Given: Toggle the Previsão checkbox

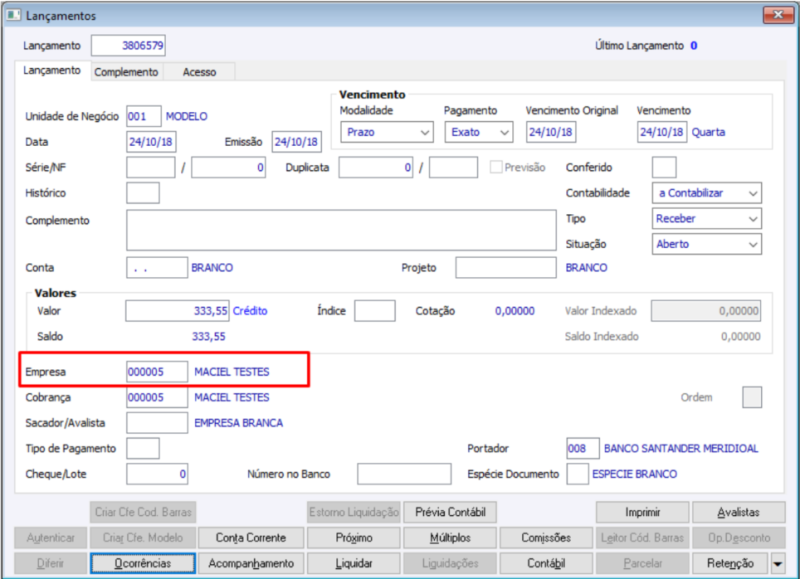Looking at the screenshot, I should pyautogui.click(x=495, y=167).
